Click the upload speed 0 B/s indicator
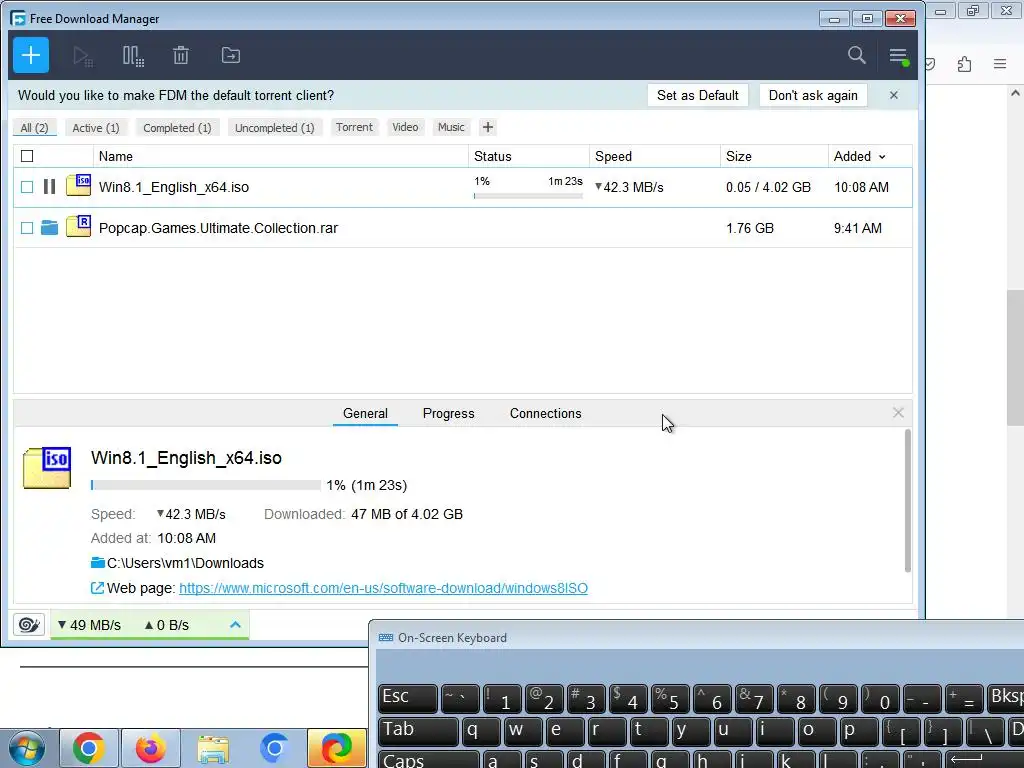Viewport: 1024px width, 768px height. [x=167, y=625]
